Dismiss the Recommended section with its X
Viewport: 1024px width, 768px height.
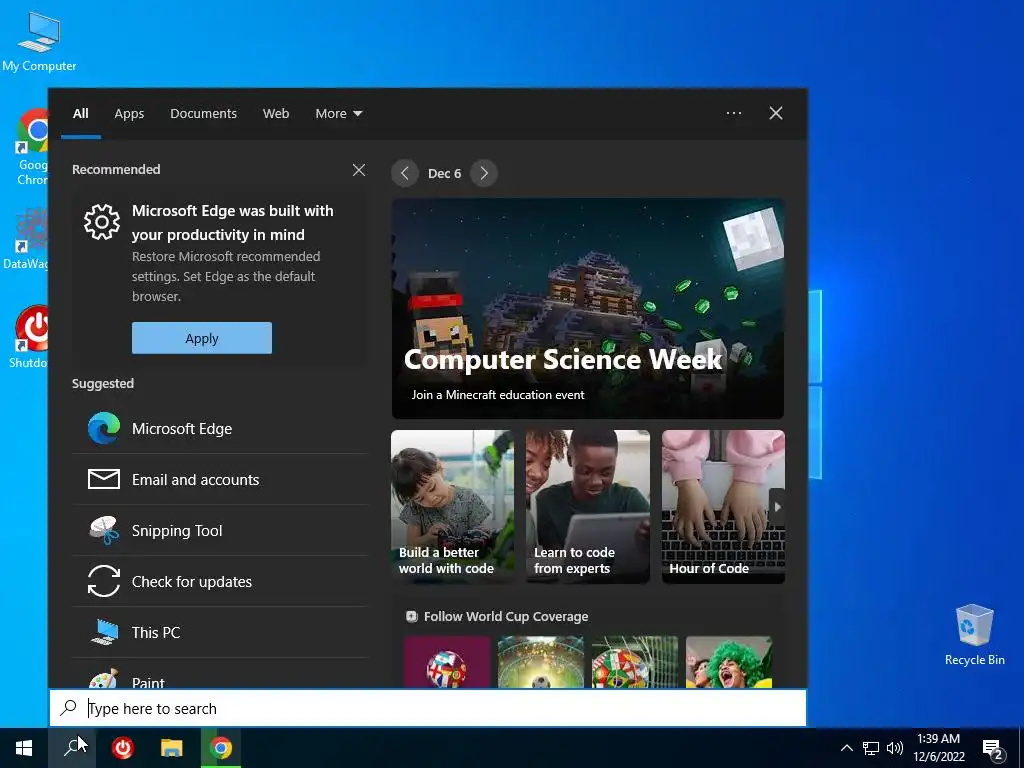tap(359, 170)
